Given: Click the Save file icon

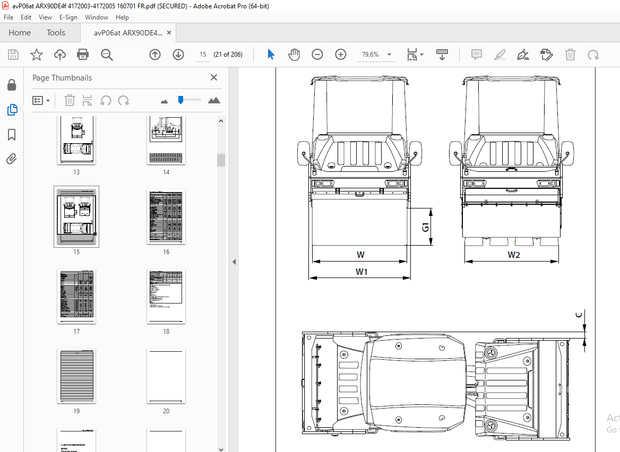Looking at the screenshot, I should point(13,55).
